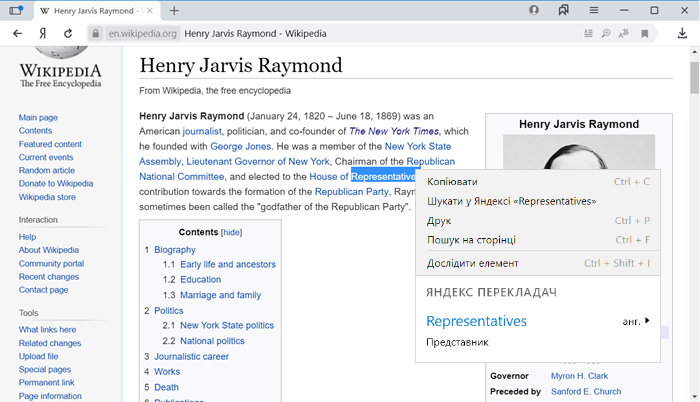Open the 'About Wikipedia' link
Image resolution: width=700 pixels, height=402 pixels.
49,250
